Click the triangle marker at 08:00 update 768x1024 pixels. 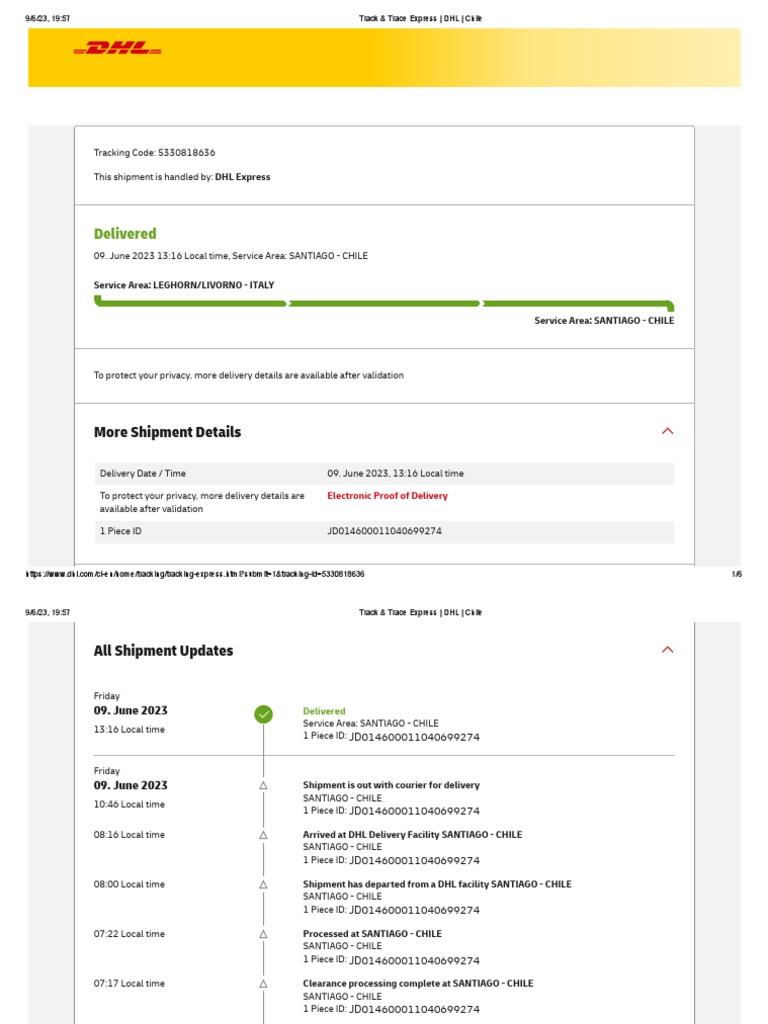pyautogui.click(x=263, y=885)
